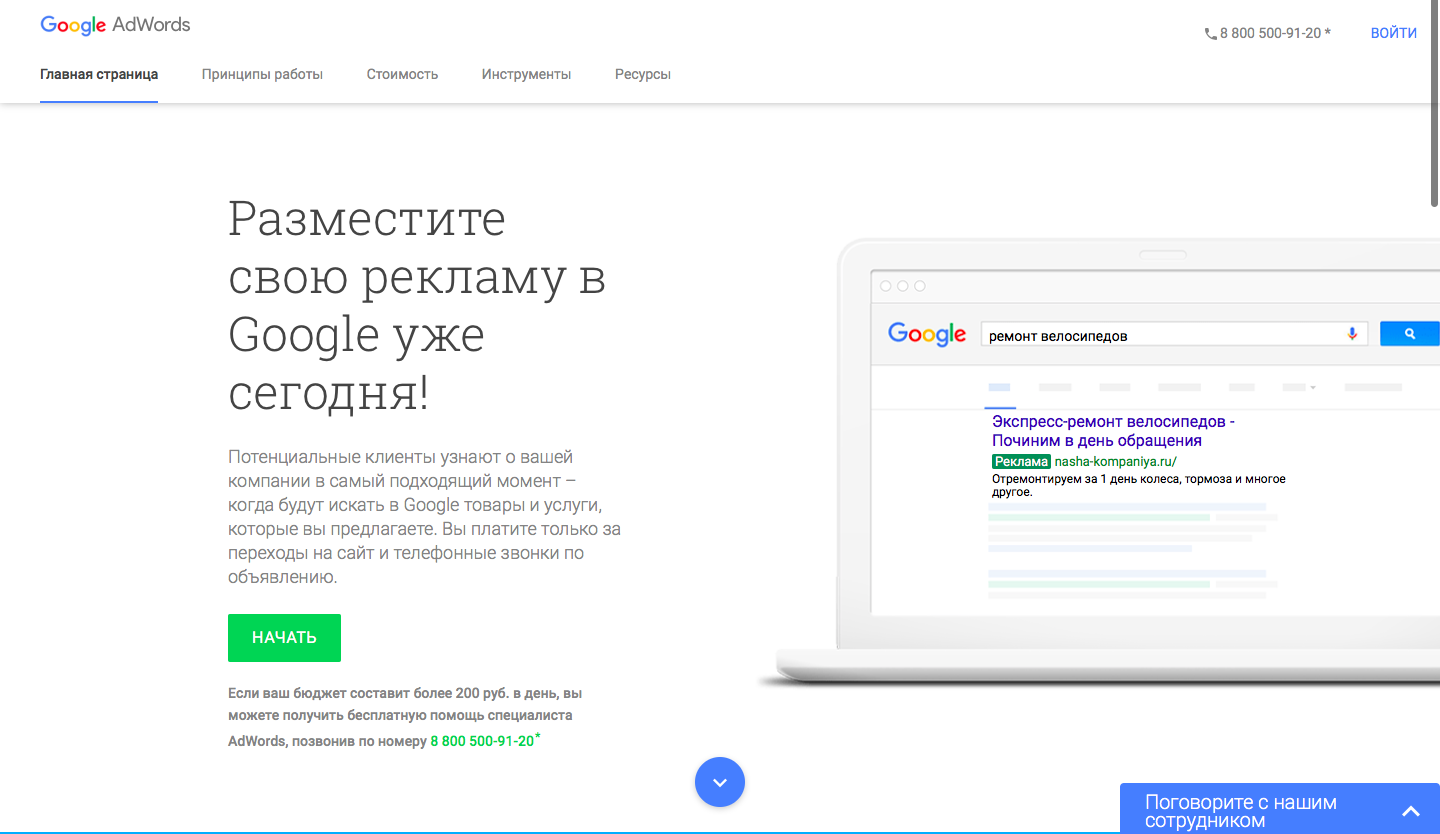
Task: Click the phone icon beside 8 800 500-91-20
Action: click(1210, 33)
